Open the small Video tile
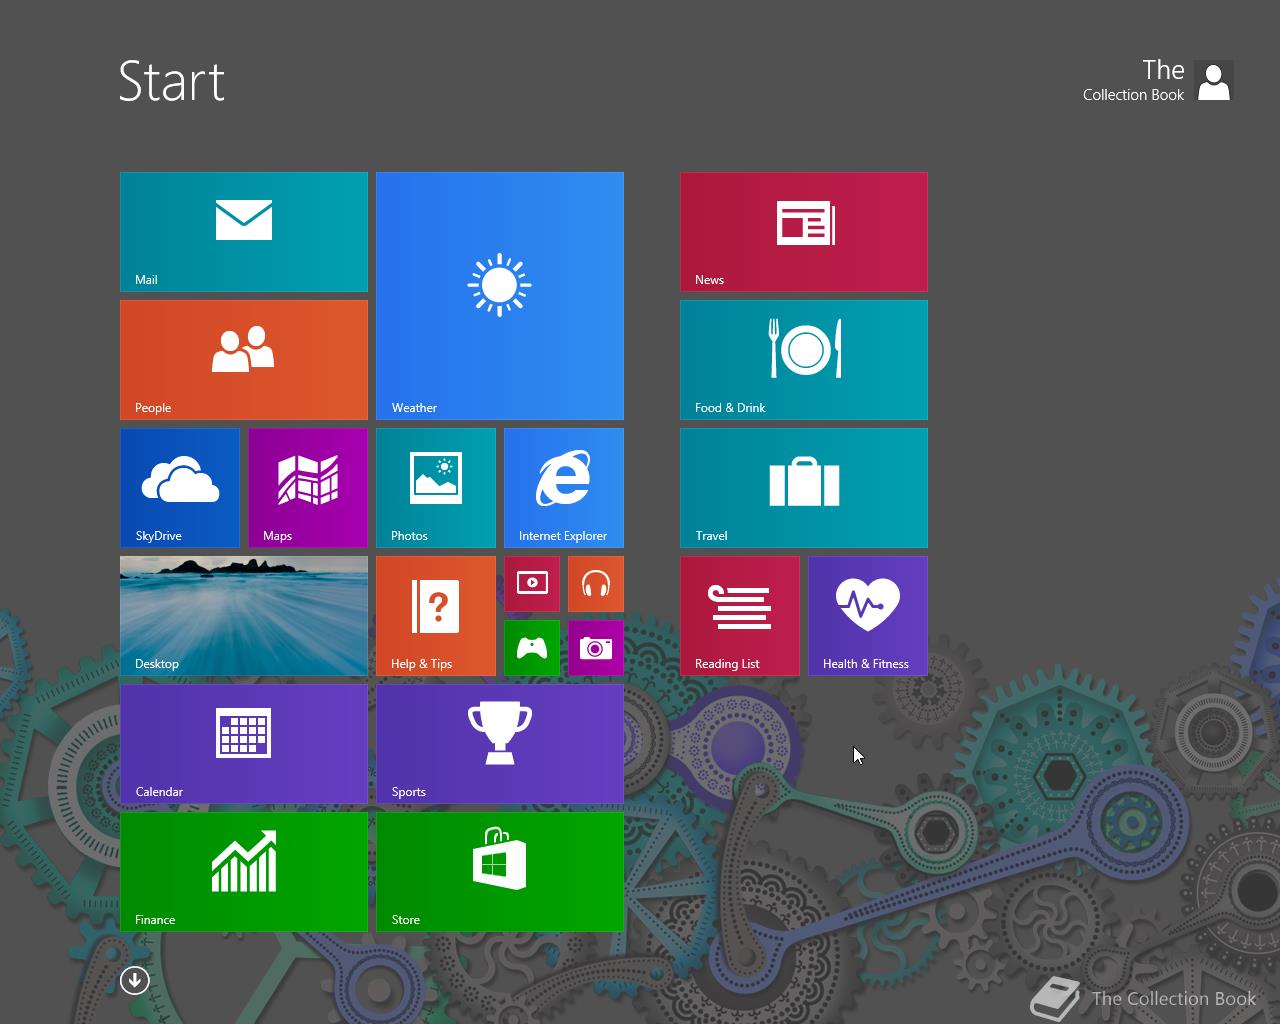Screen dimensions: 1280x1024 click(x=532, y=584)
